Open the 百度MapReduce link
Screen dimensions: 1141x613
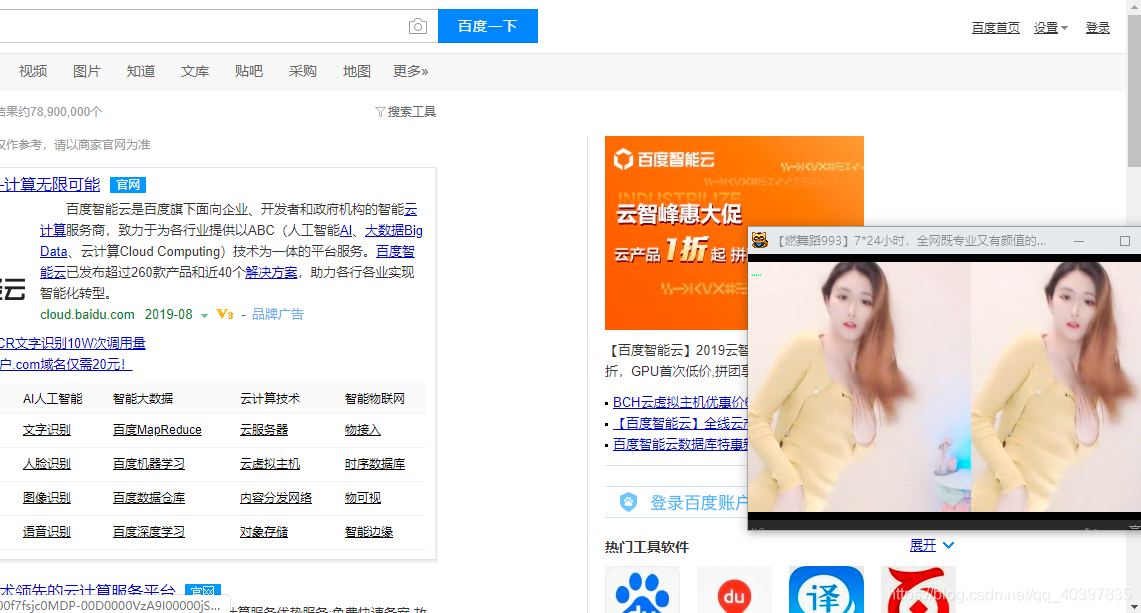click(x=157, y=430)
